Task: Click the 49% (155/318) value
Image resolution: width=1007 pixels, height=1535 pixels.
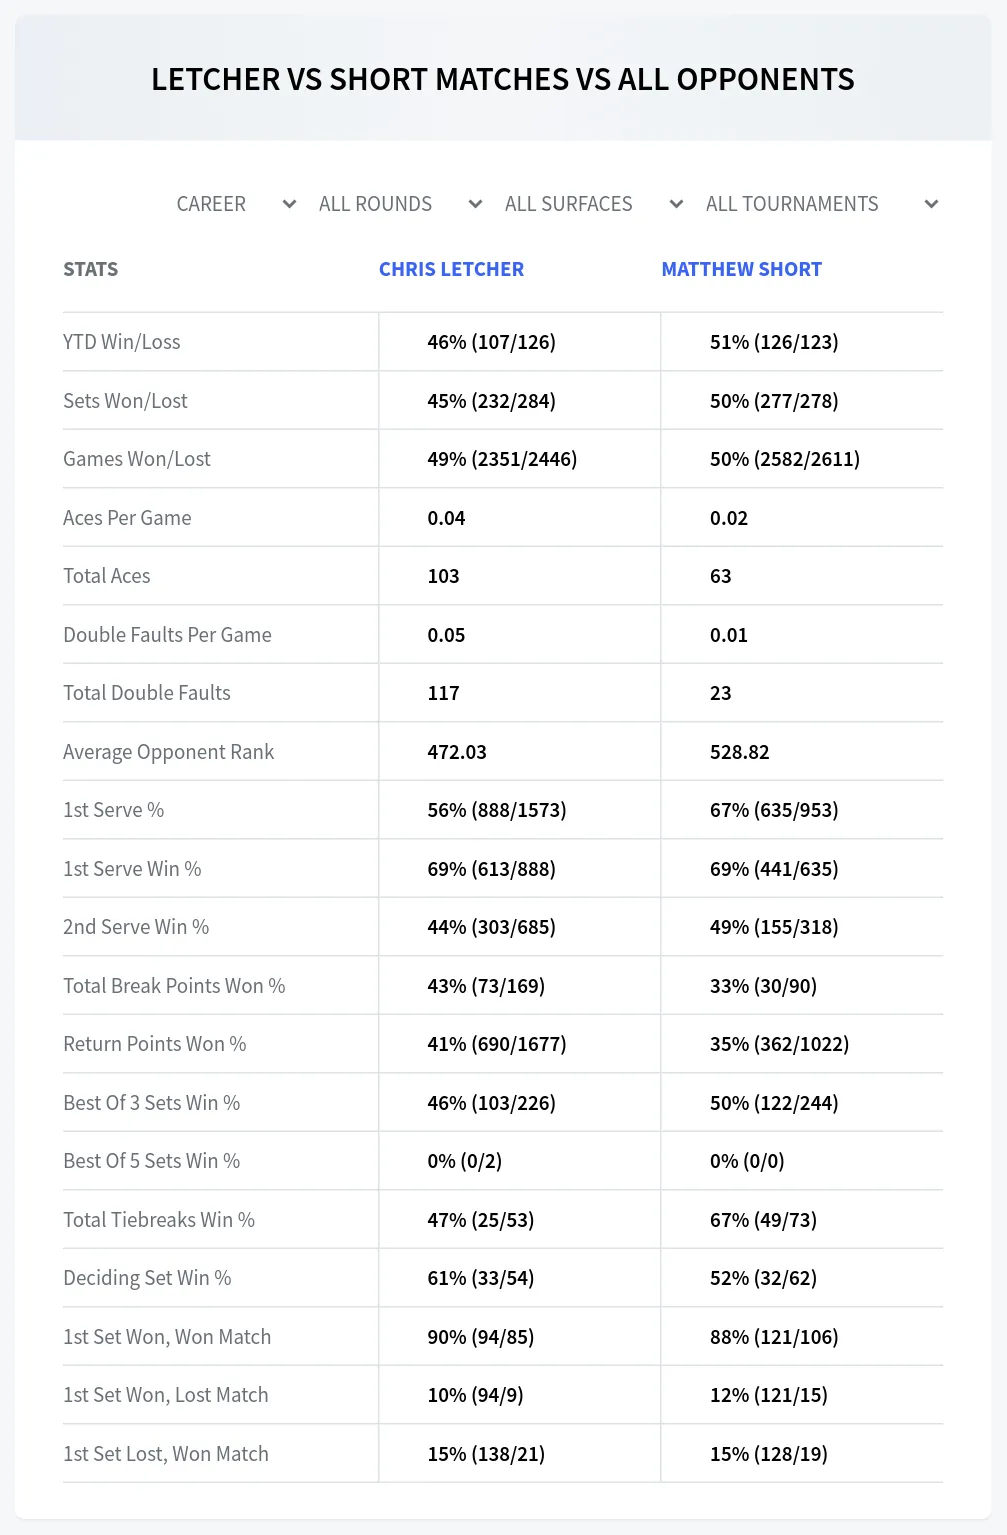Action: [774, 927]
